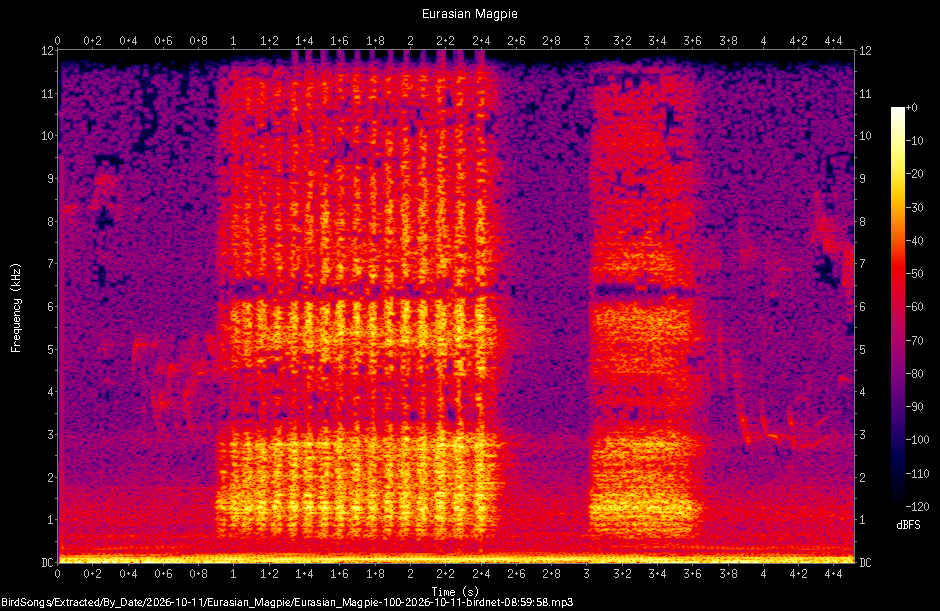This screenshot has width=940, height=611.
Task: Click the 'Frequency (kHz)' axis label
Action: (x=16, y=308)
